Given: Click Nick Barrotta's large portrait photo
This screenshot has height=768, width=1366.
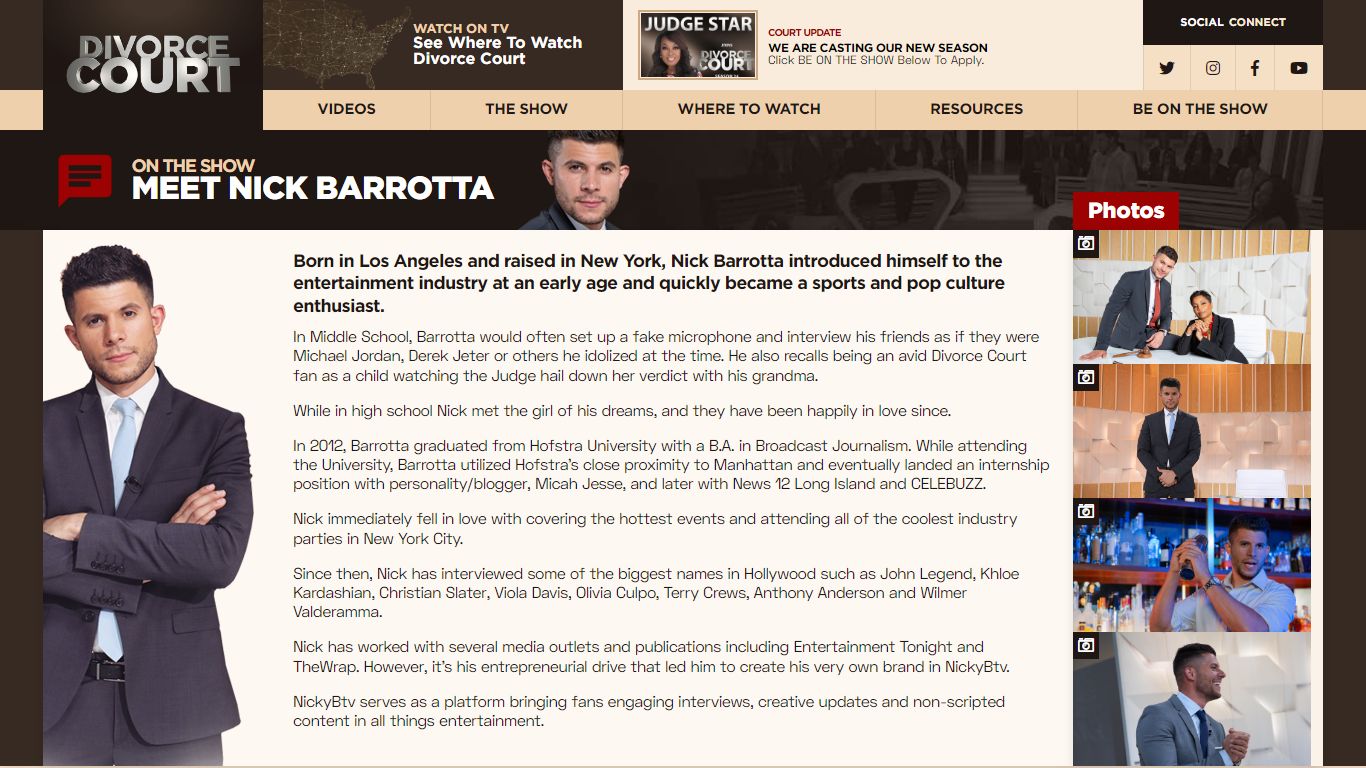Looking at the screenshot, I should click(149, 505).
